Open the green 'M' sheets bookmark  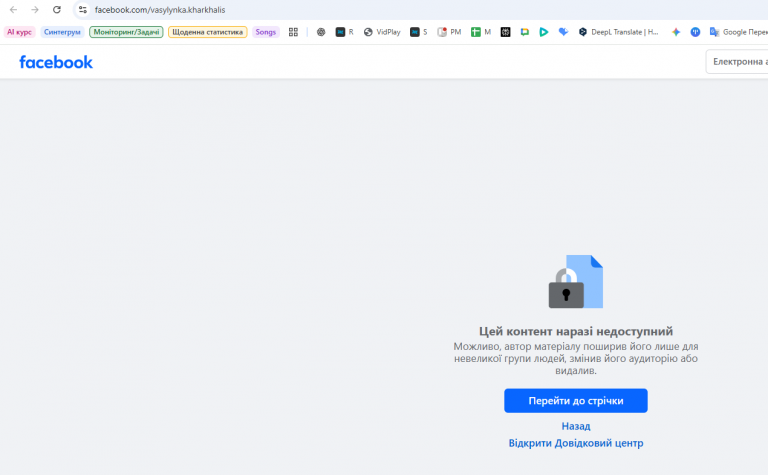tap(481, 32)
